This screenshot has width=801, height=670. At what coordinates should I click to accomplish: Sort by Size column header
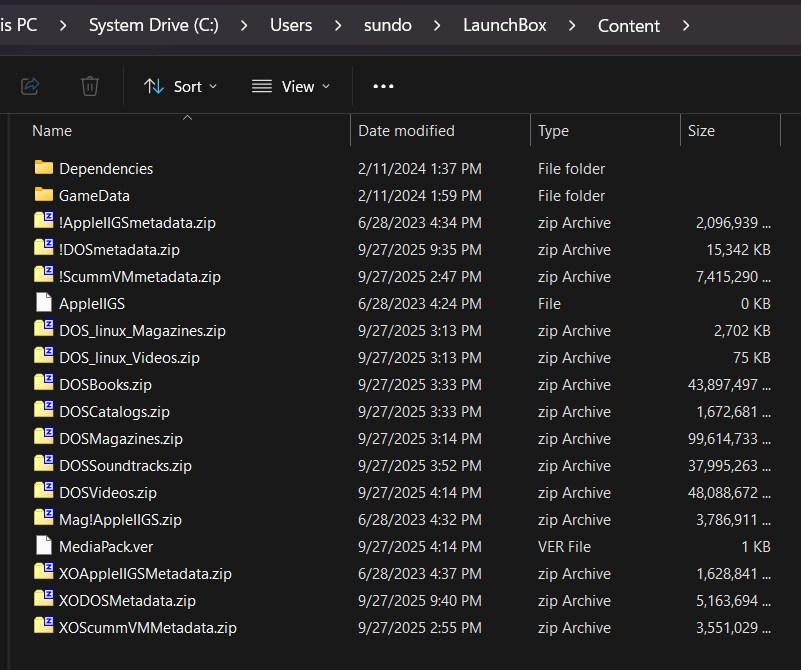tap(701, 130)
